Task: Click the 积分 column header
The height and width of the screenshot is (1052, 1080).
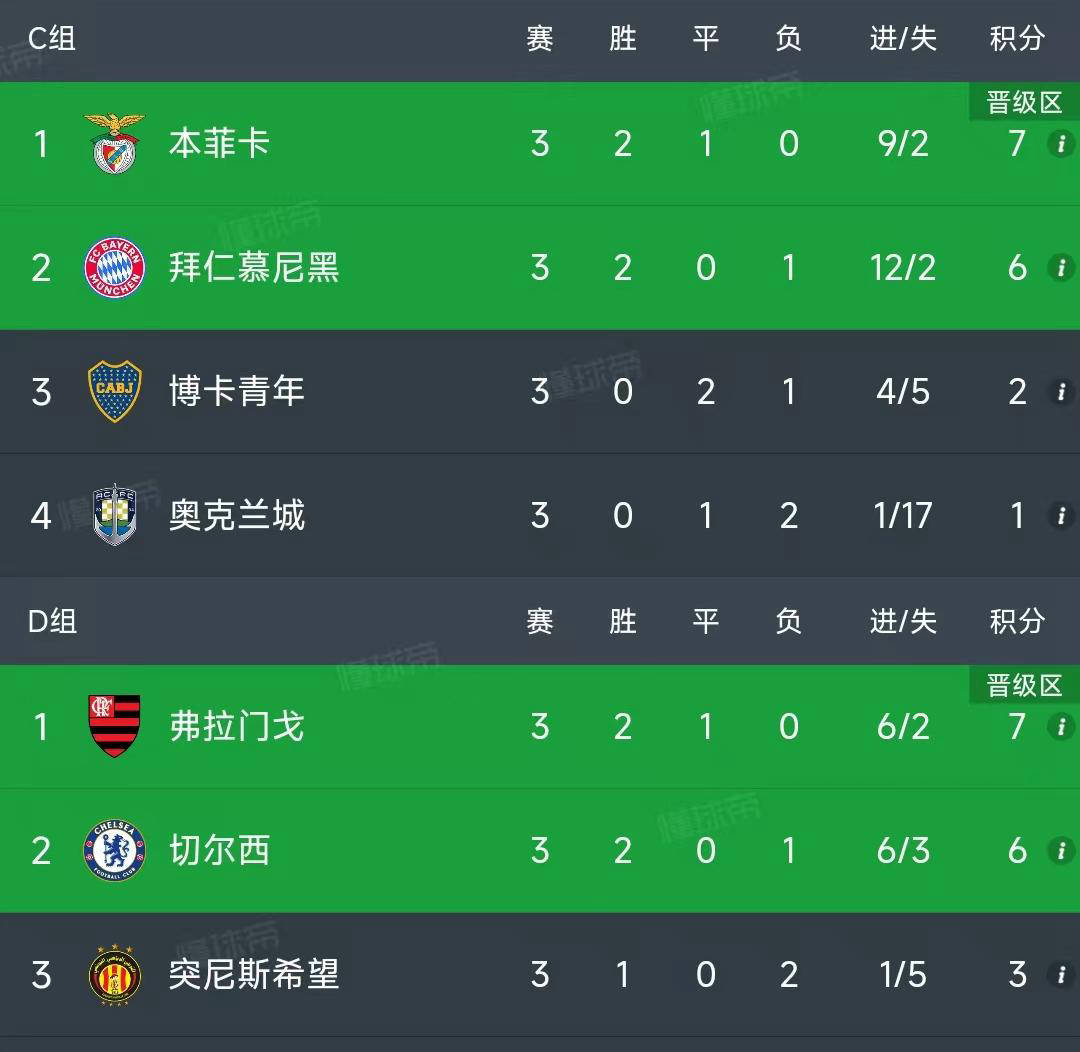Action: tap(1017, 39)
